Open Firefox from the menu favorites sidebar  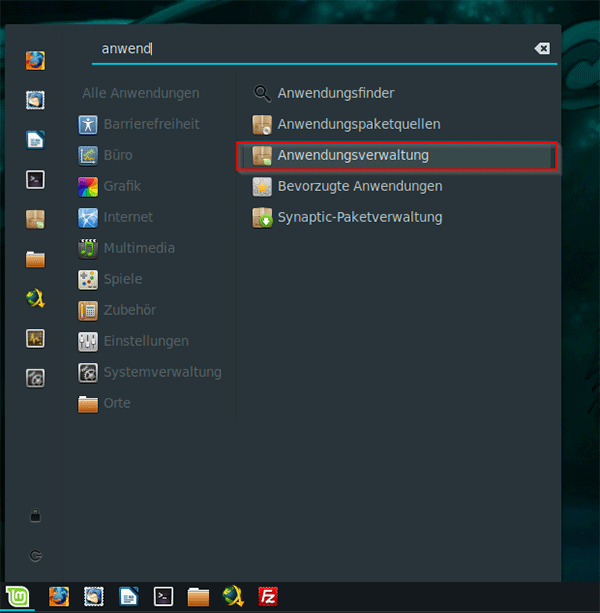click(36, 59)
